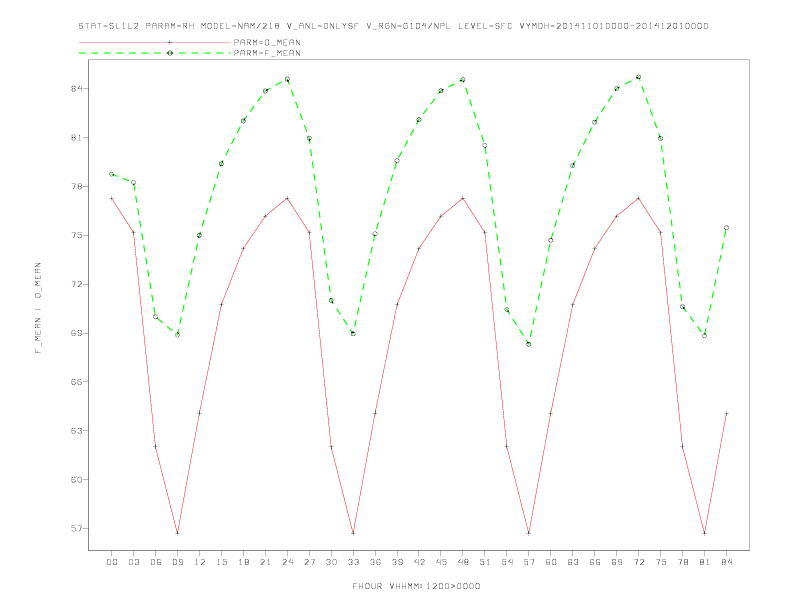Click O_MEAN plus marker at forecast hour 24
The image size is (792, 612).
coord(287,198)
